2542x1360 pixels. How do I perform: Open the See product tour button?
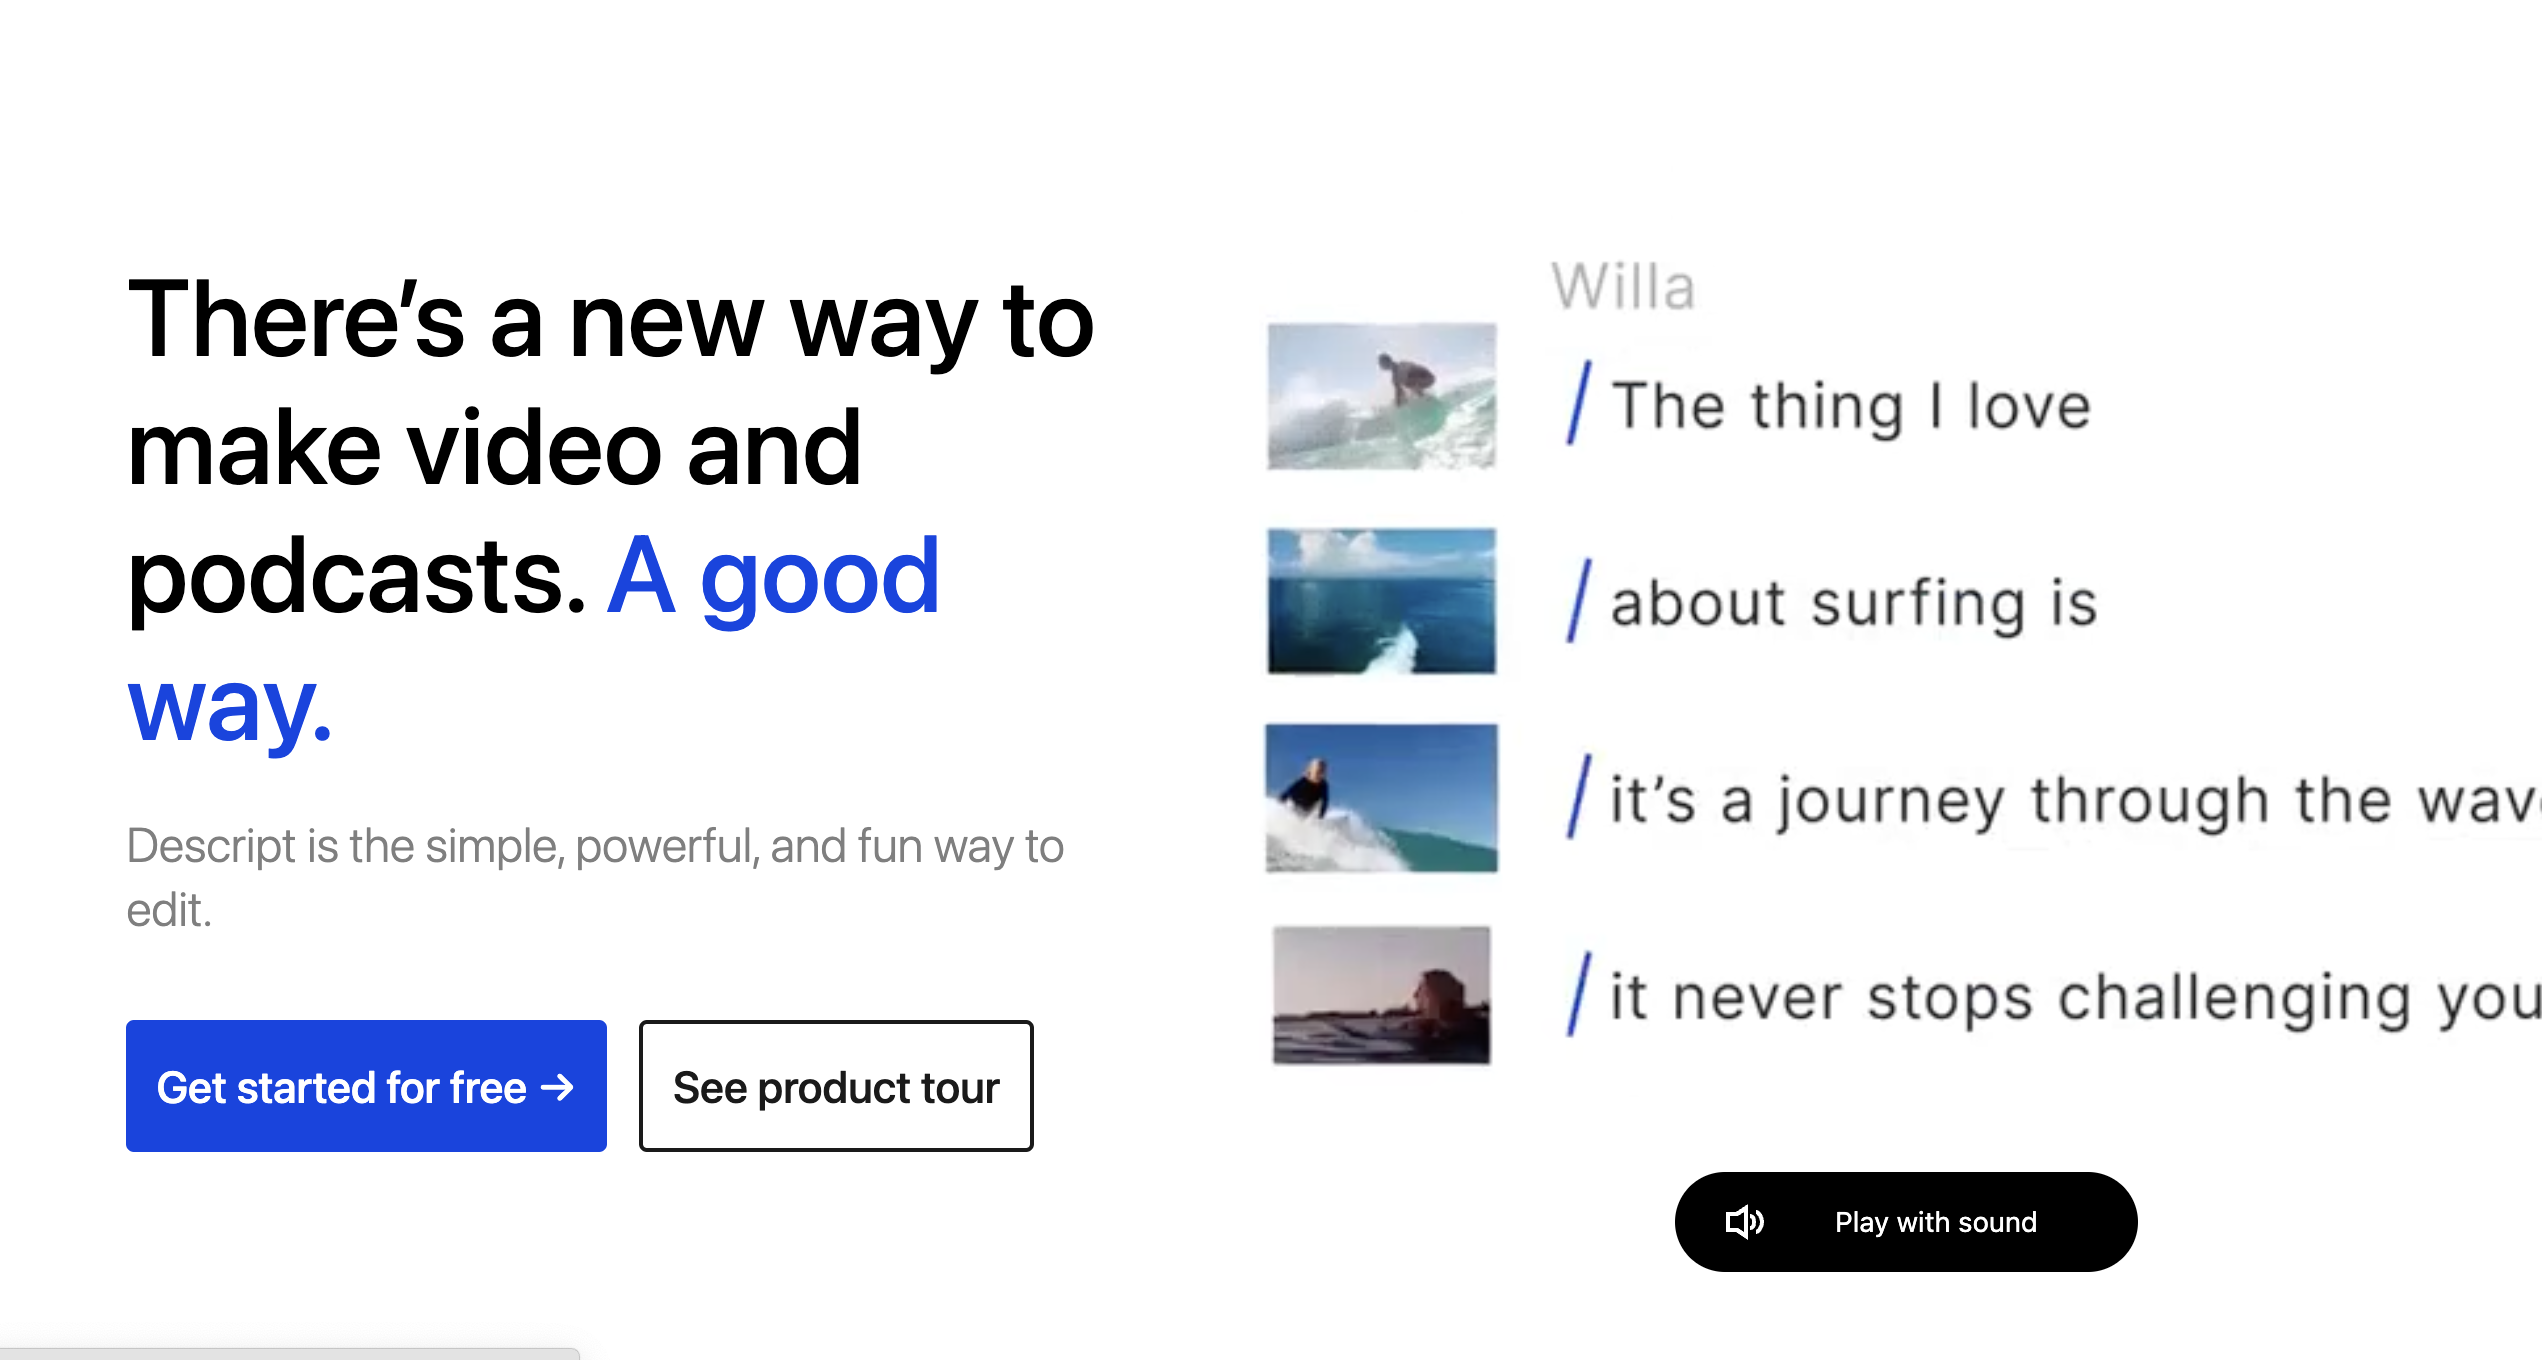(836, 1086)
